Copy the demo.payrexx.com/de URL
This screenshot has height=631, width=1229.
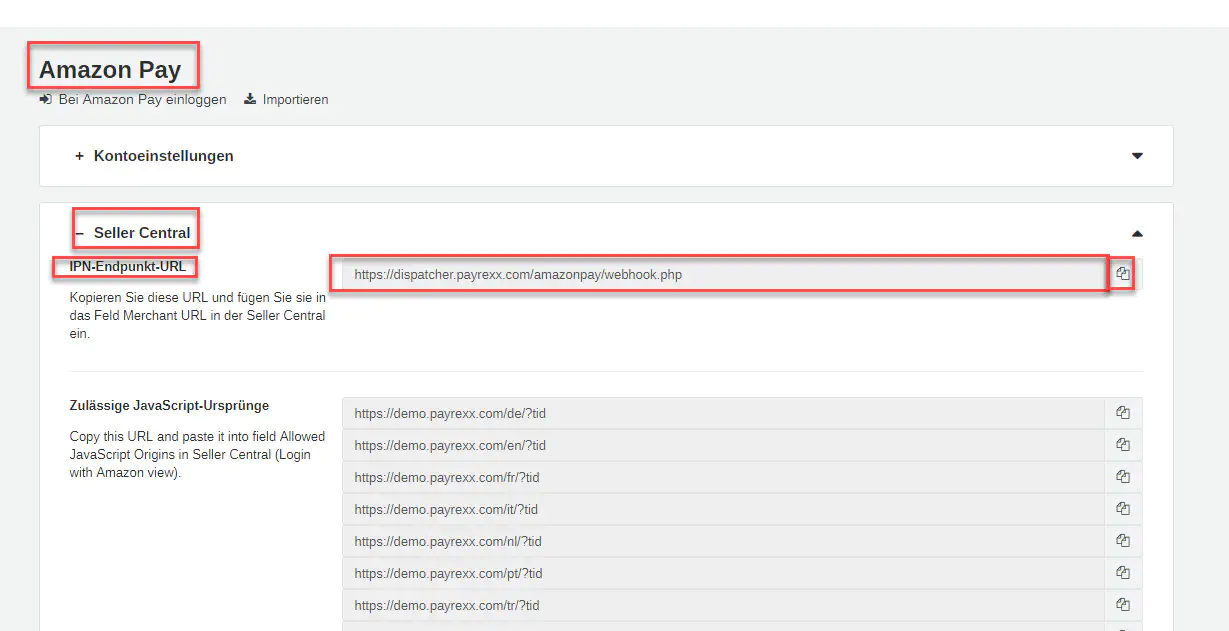(x=1123, y=413)
